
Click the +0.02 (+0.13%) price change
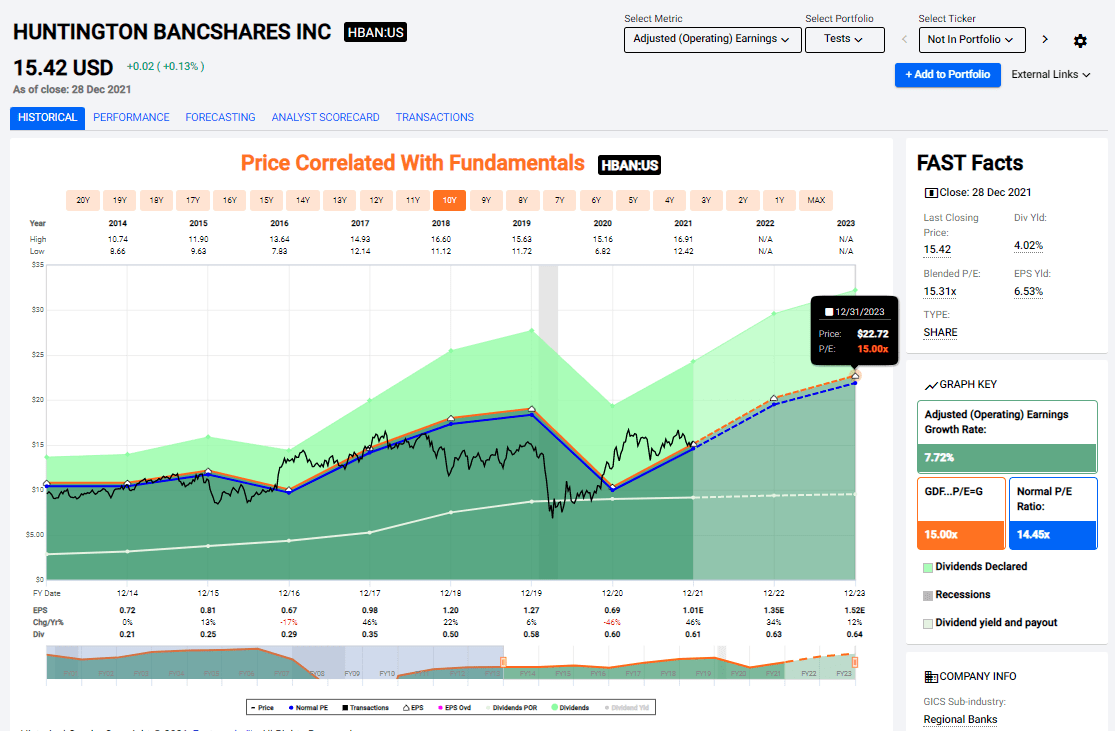point(165,67)
